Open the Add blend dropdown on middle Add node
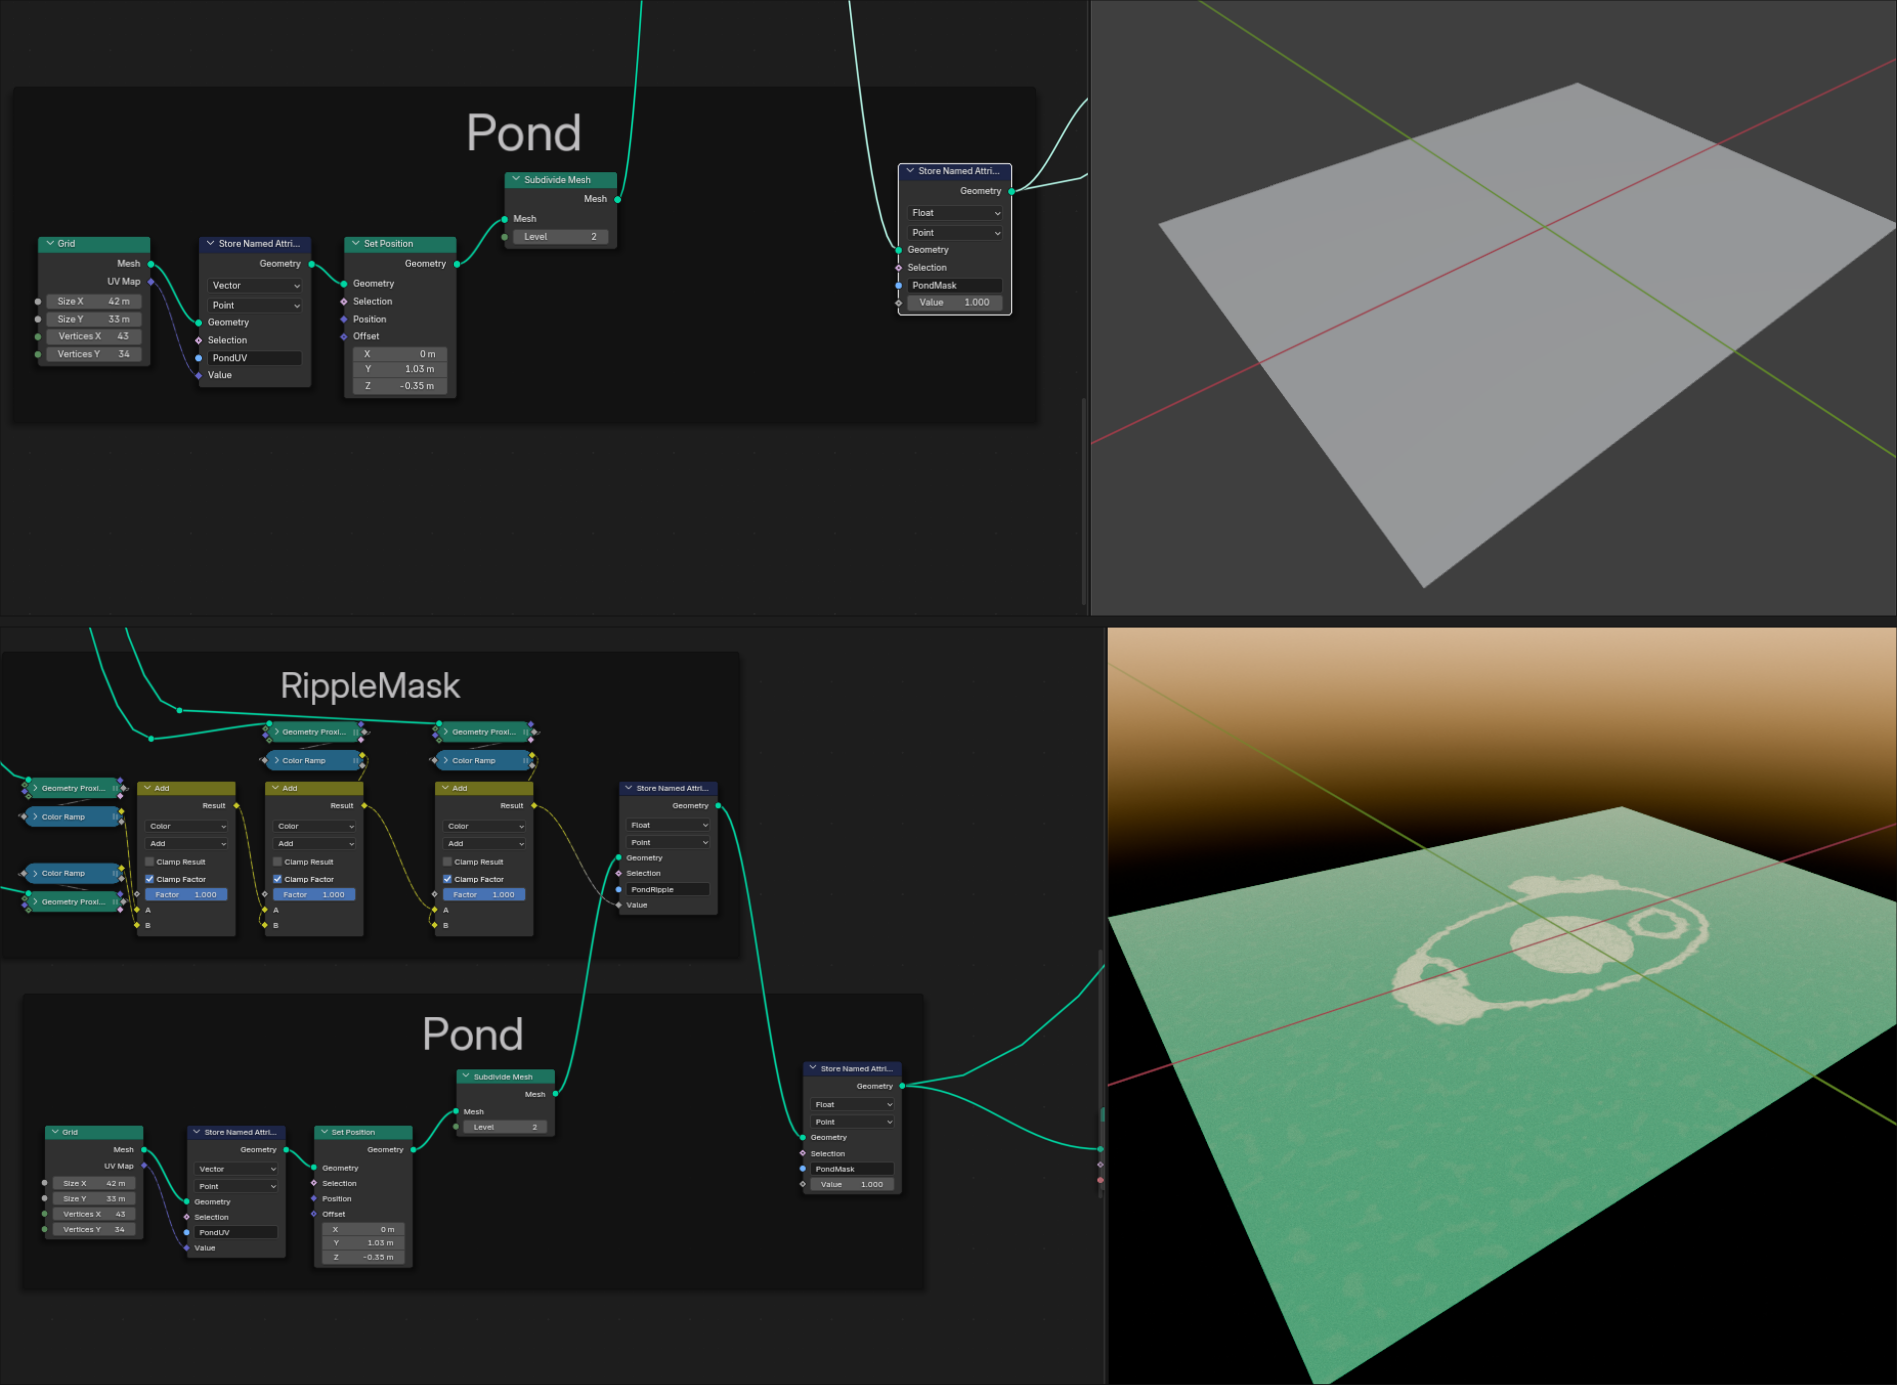Screen dimensions: 1897x1385 [315, 843]
